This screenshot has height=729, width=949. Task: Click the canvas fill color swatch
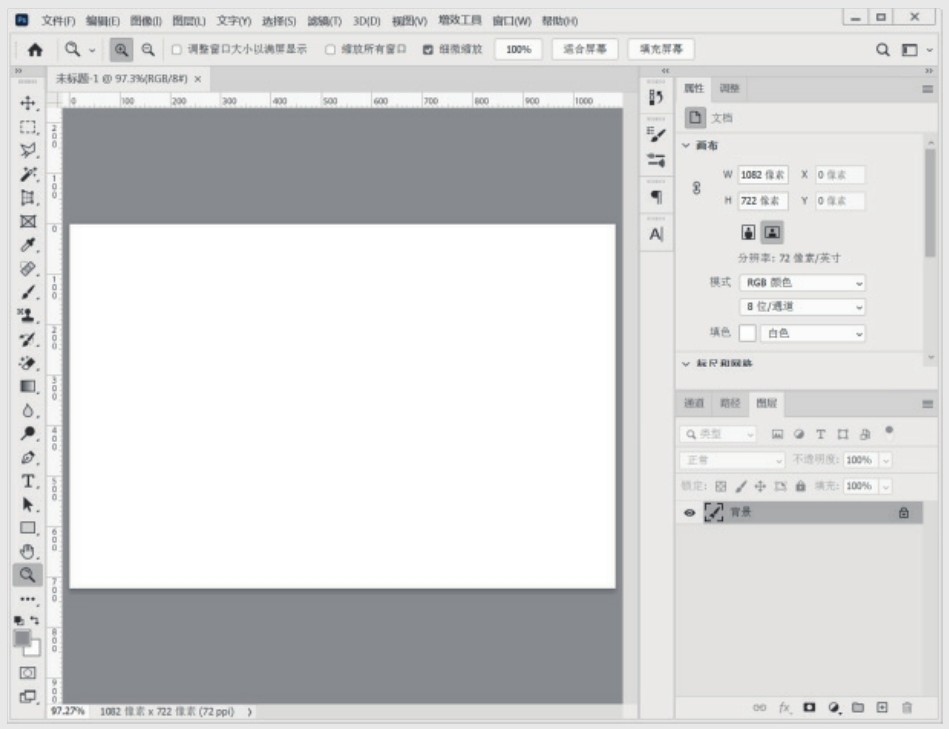coord(747,333)
